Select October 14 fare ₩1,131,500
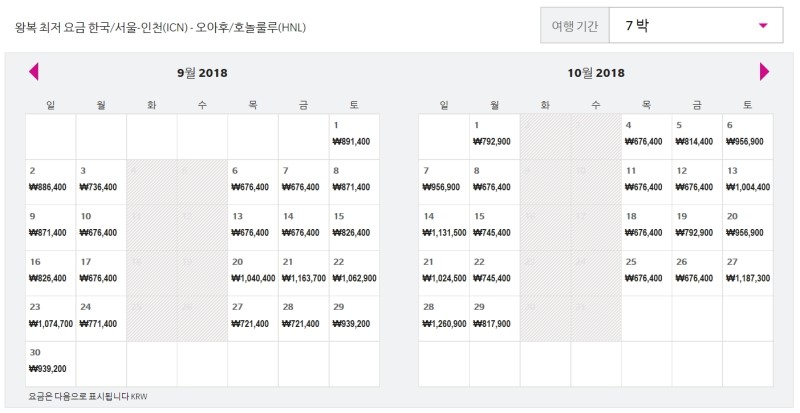 pos(444,227)
